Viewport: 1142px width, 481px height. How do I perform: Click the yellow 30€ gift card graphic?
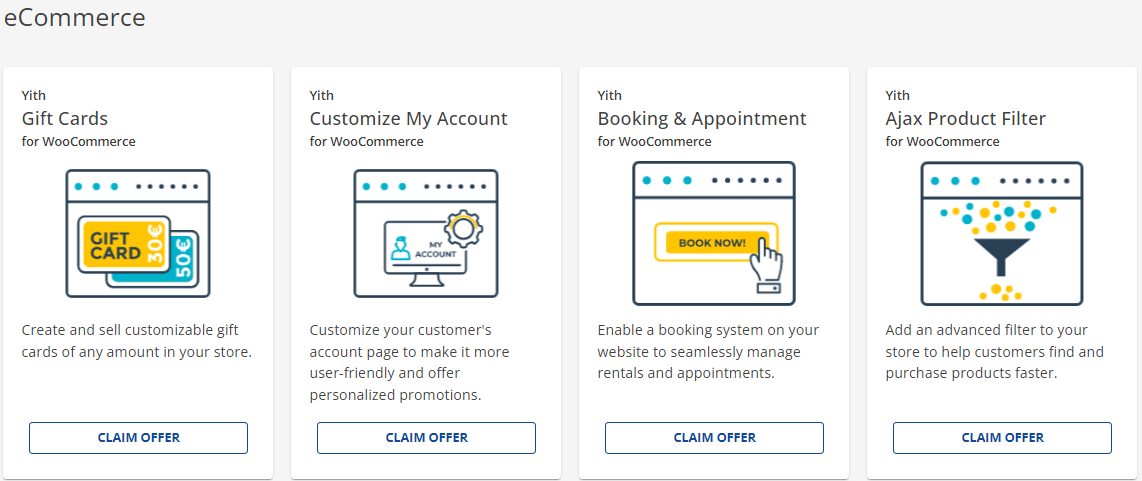click(x=125, y=246)
